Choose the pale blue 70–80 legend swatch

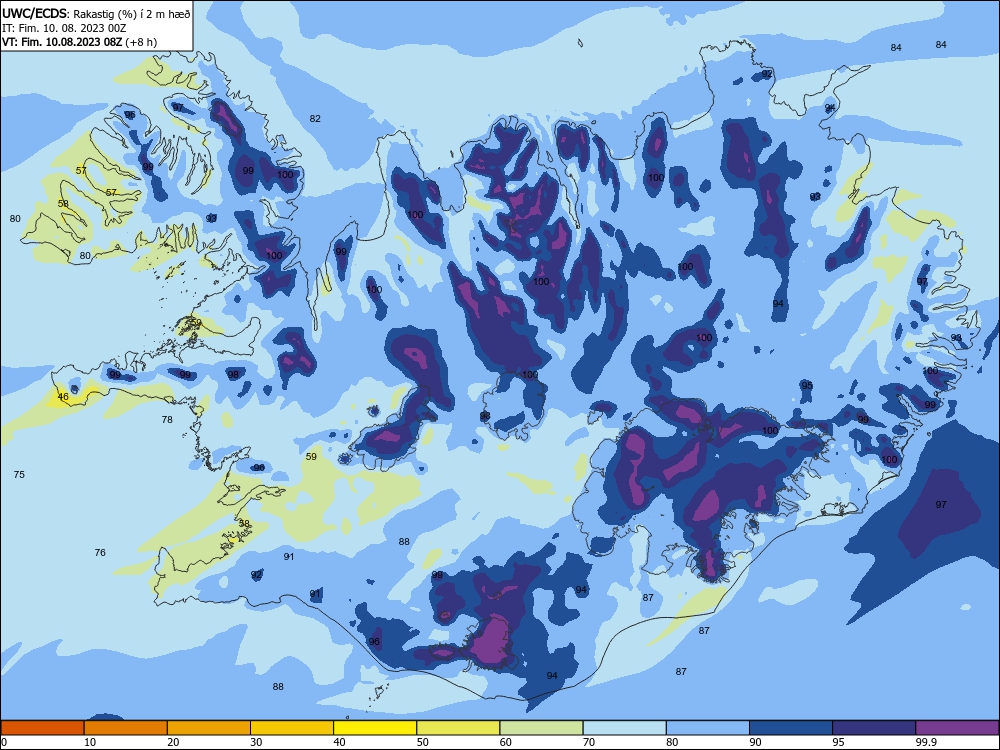[624, 728]
